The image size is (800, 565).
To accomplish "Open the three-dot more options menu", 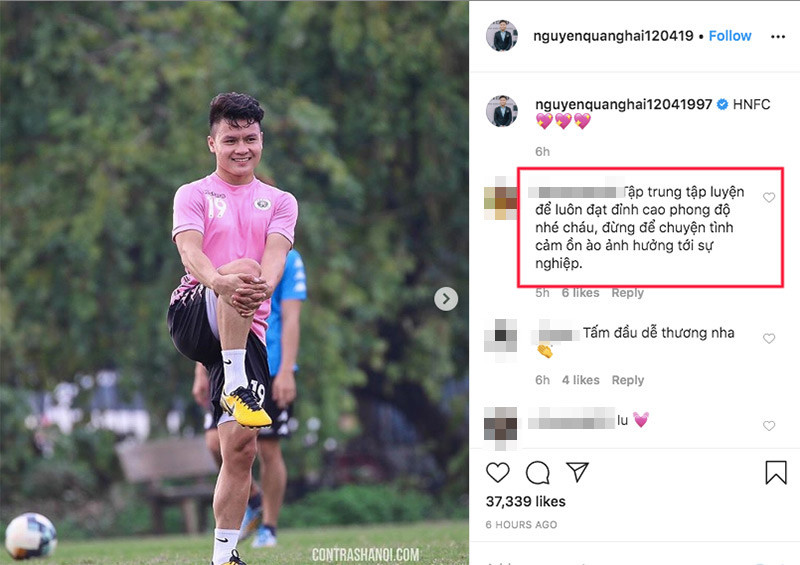I will (778, 37).
